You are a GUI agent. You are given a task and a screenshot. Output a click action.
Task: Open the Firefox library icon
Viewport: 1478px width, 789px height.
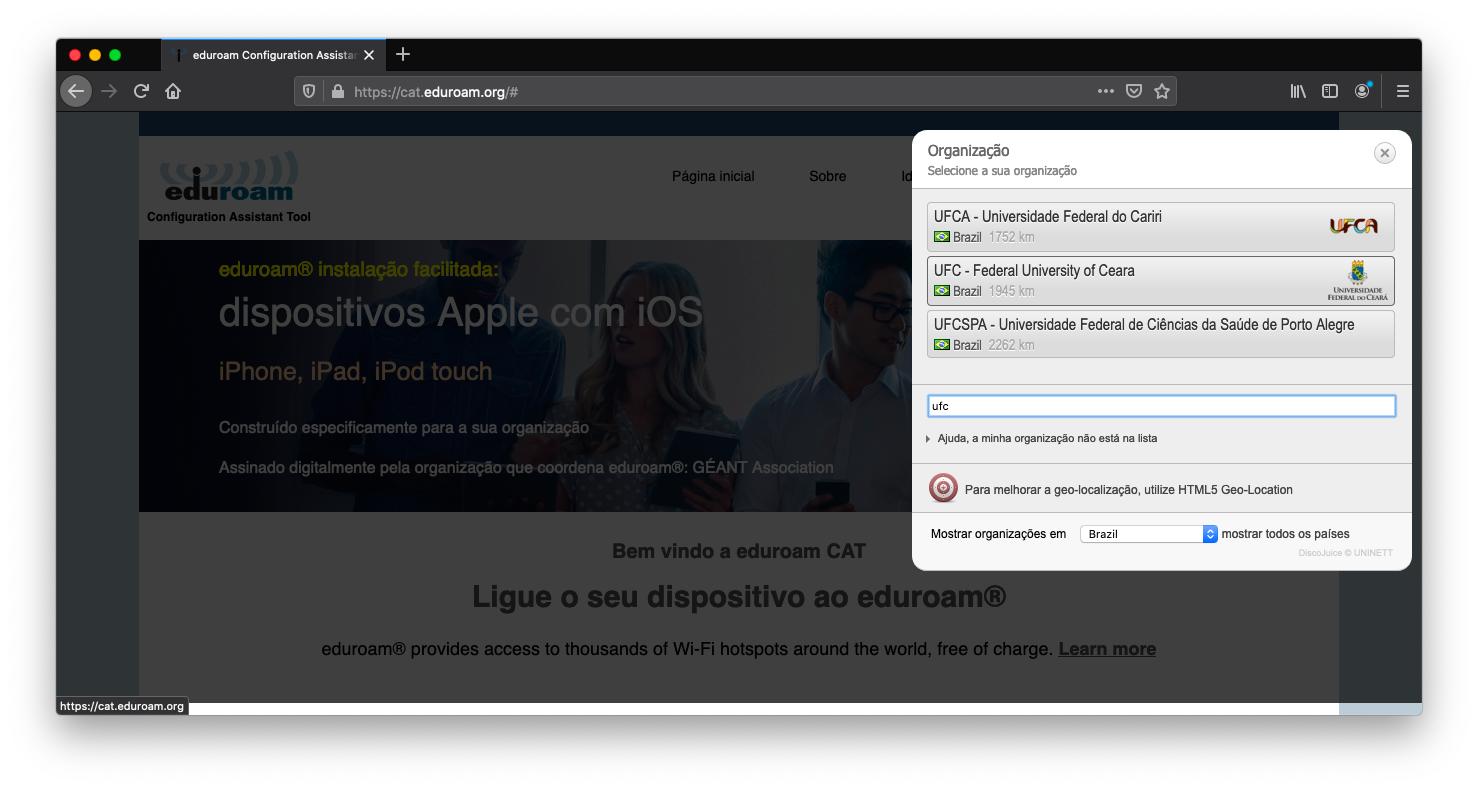click(x=1298, y=91)
